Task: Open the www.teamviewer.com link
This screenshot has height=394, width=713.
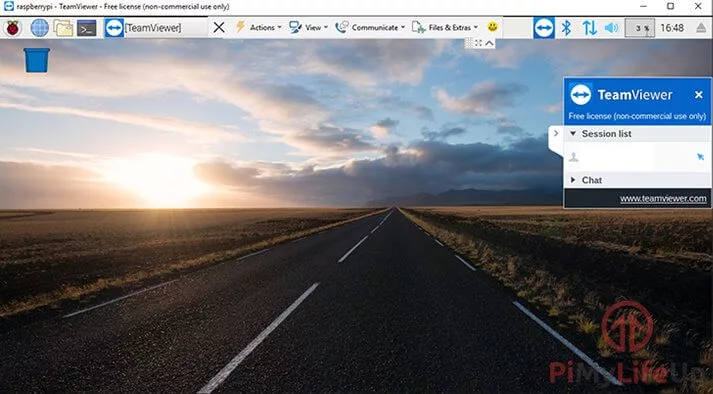Action: point(663,198)
